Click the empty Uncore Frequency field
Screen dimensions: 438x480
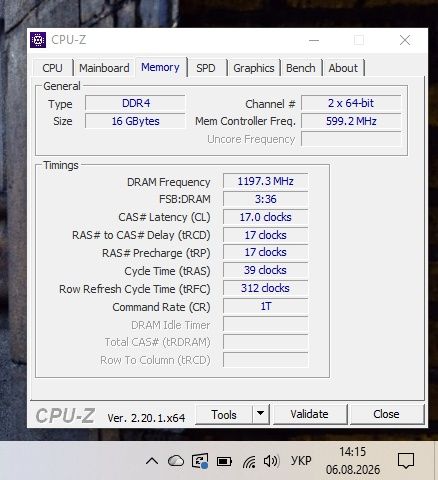pyautogui.click(x=351, y=139)
